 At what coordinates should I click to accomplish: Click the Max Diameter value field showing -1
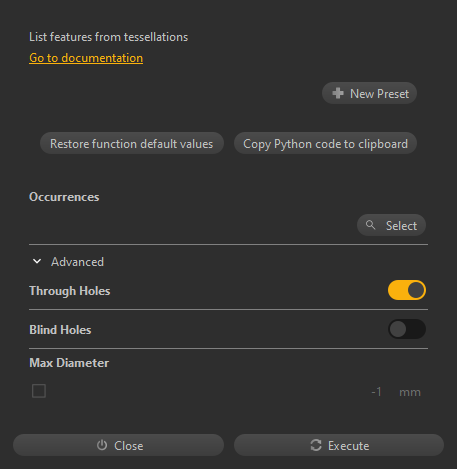(376, 392)
